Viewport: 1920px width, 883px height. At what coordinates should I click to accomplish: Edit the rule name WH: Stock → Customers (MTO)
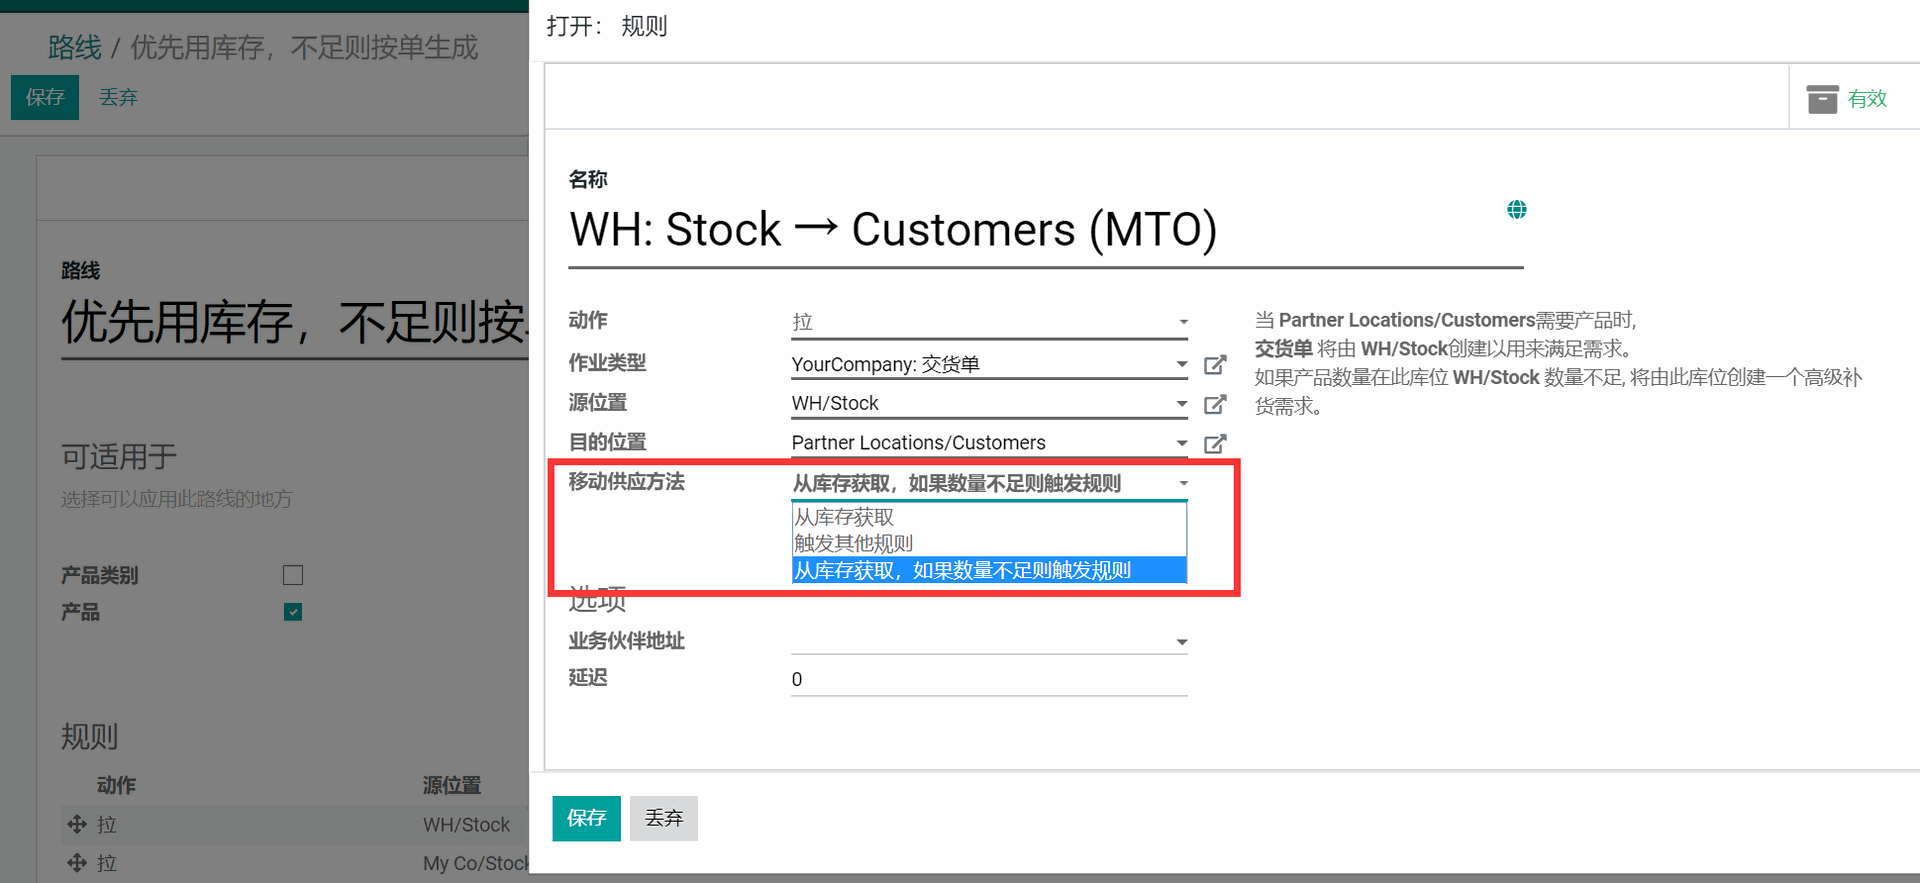[1045, 230]
